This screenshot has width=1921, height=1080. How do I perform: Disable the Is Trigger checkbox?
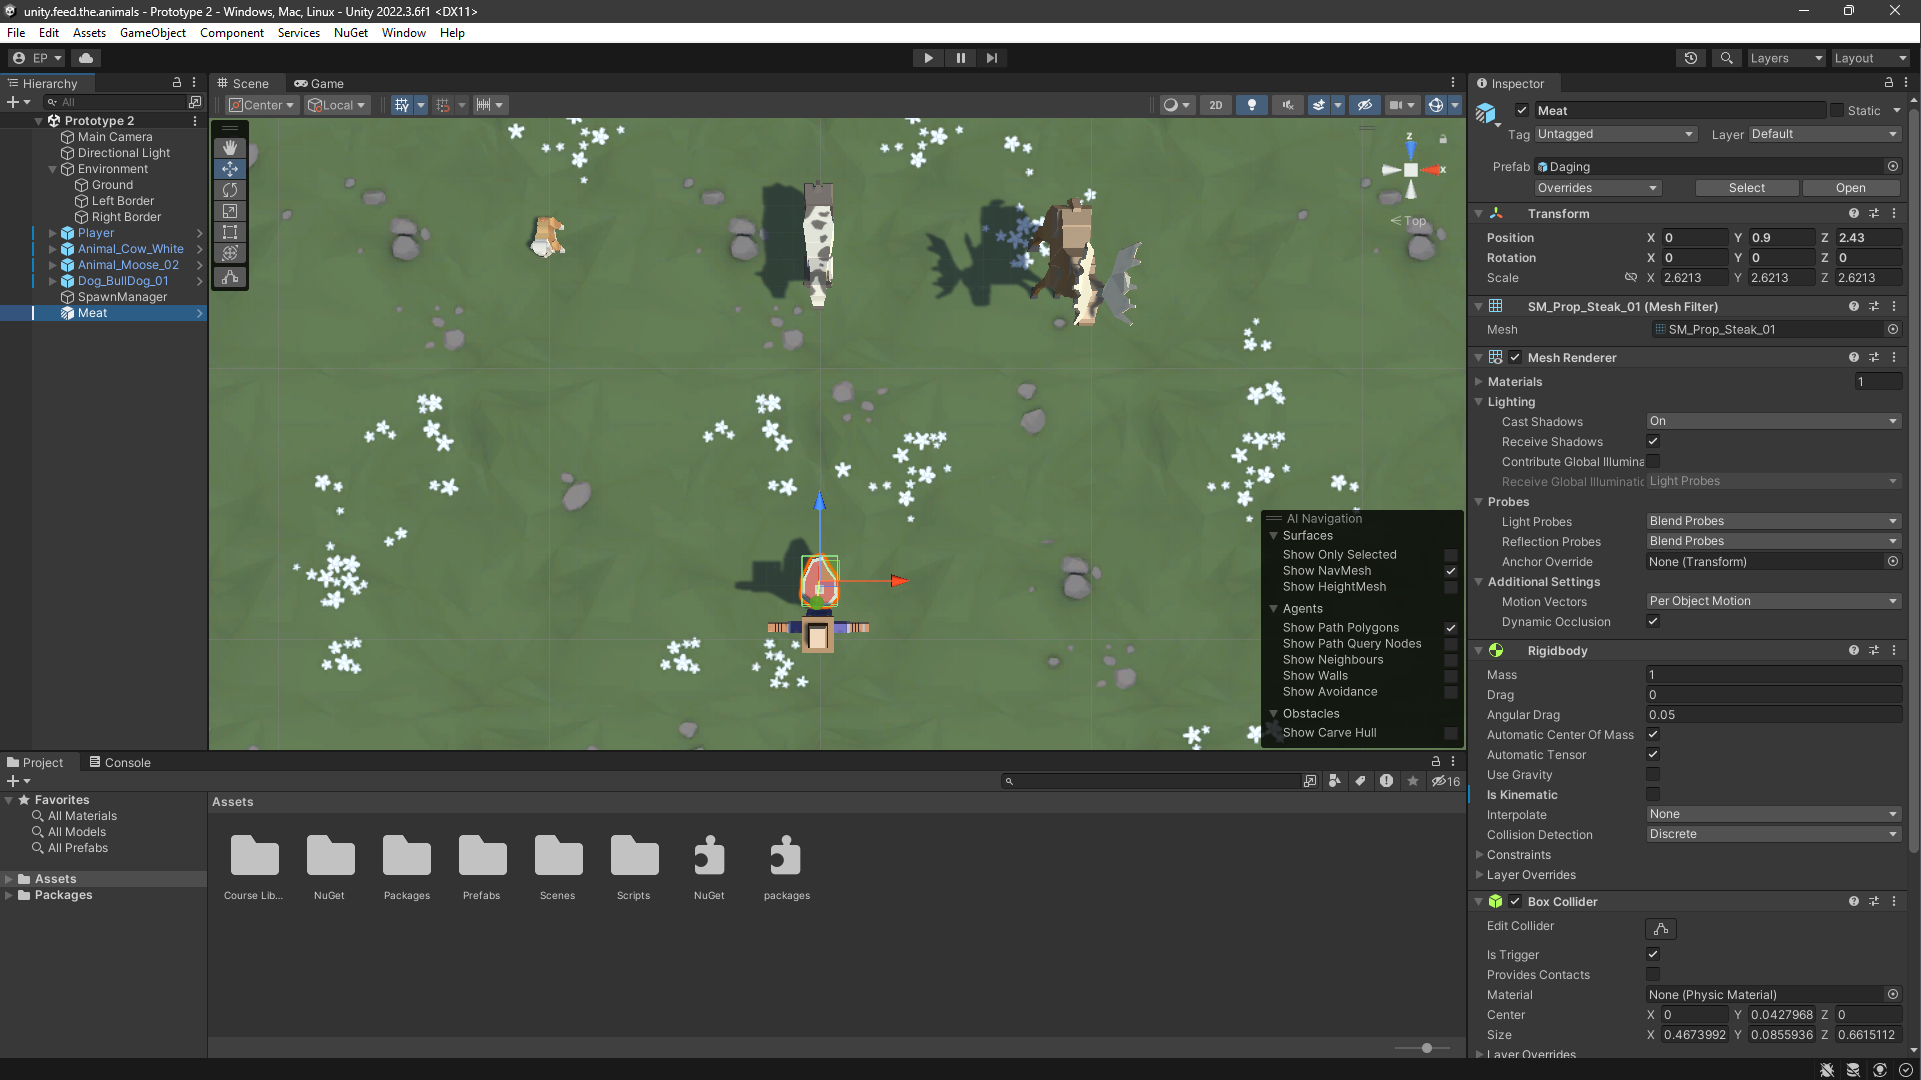1653,954
